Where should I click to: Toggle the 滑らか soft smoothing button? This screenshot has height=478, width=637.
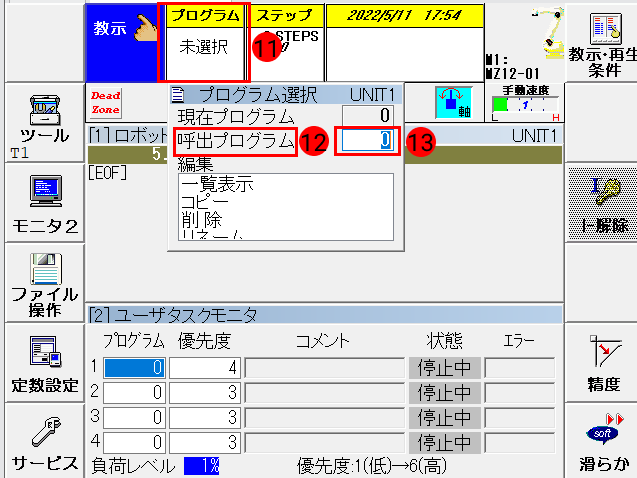point(602,442)
